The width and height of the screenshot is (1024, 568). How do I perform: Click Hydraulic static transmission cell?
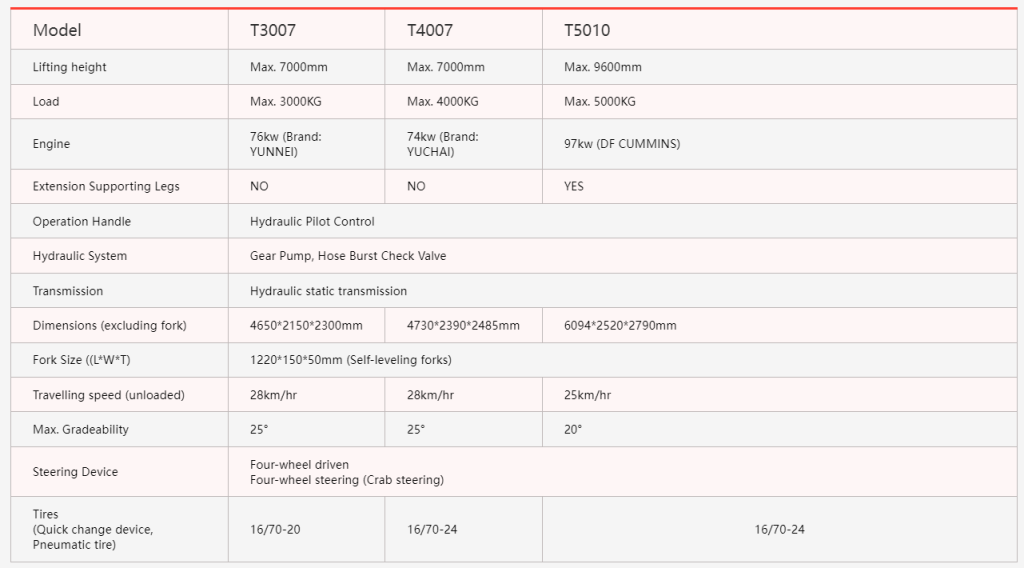pos(328,291)
